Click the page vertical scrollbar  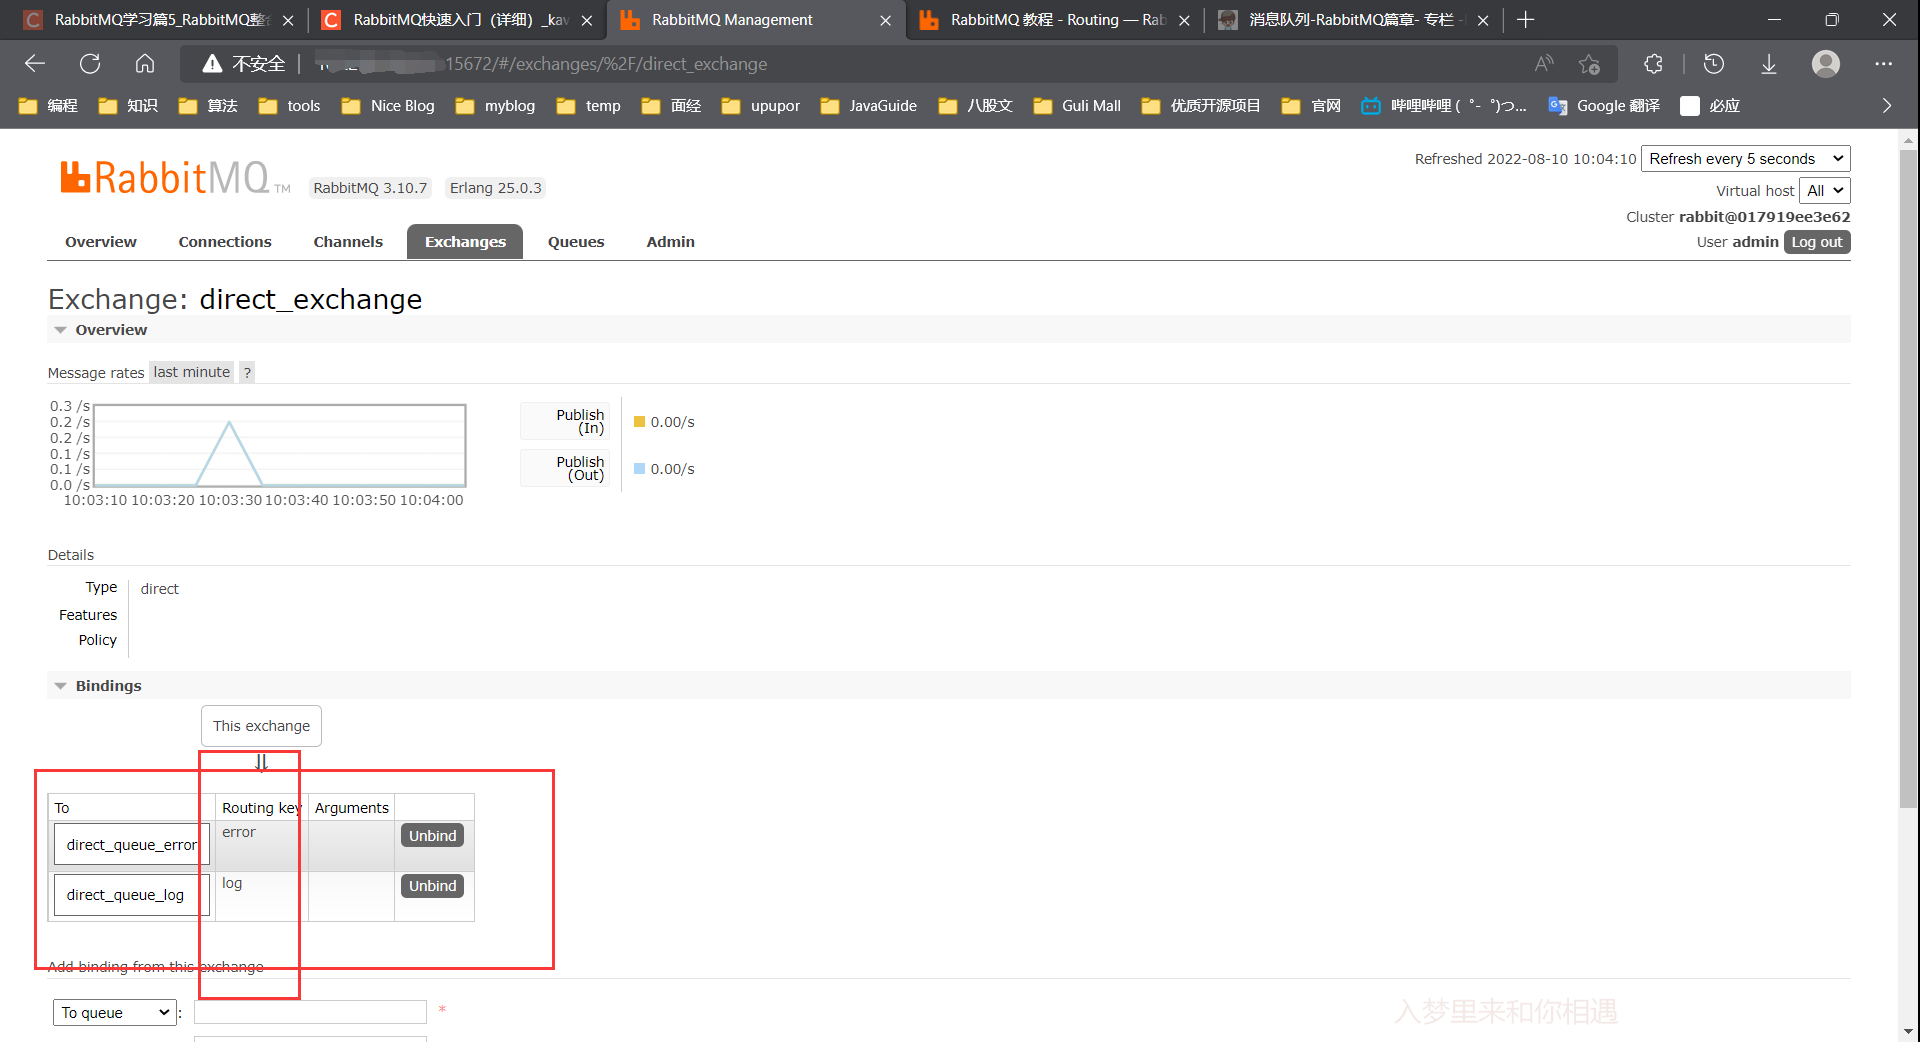pos(1909,478)
